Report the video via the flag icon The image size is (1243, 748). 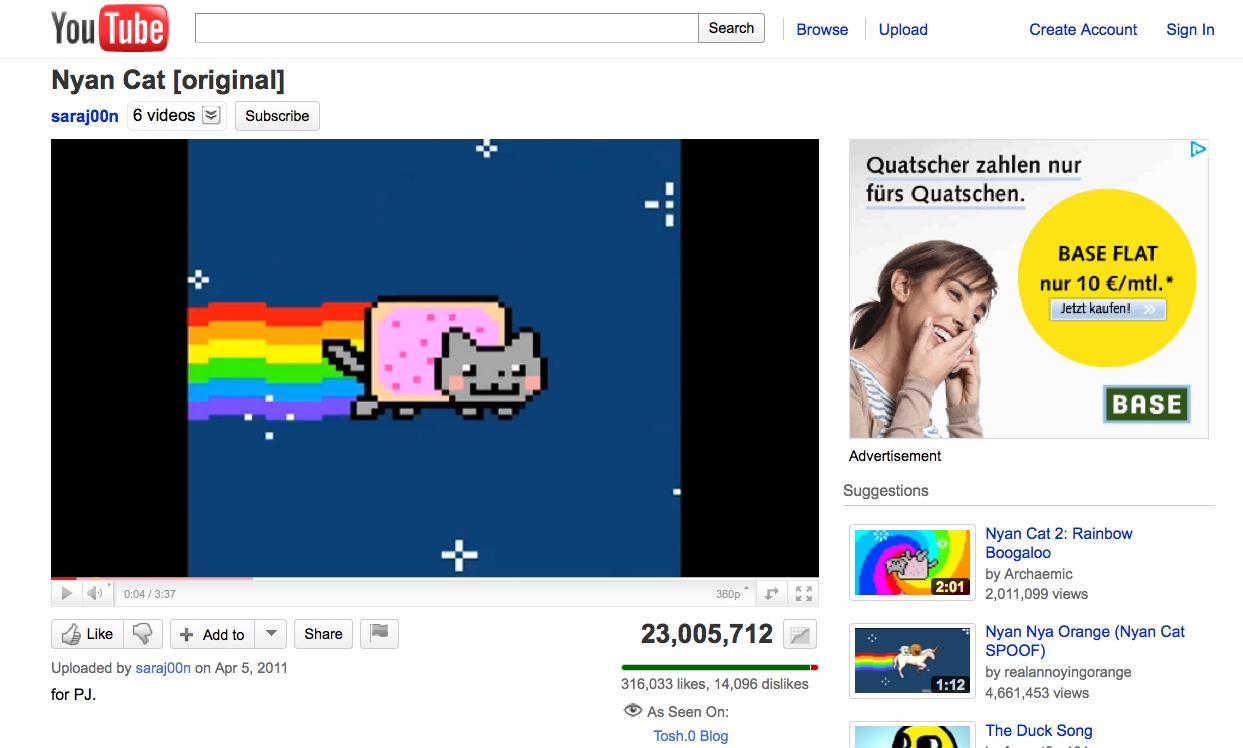379,633
